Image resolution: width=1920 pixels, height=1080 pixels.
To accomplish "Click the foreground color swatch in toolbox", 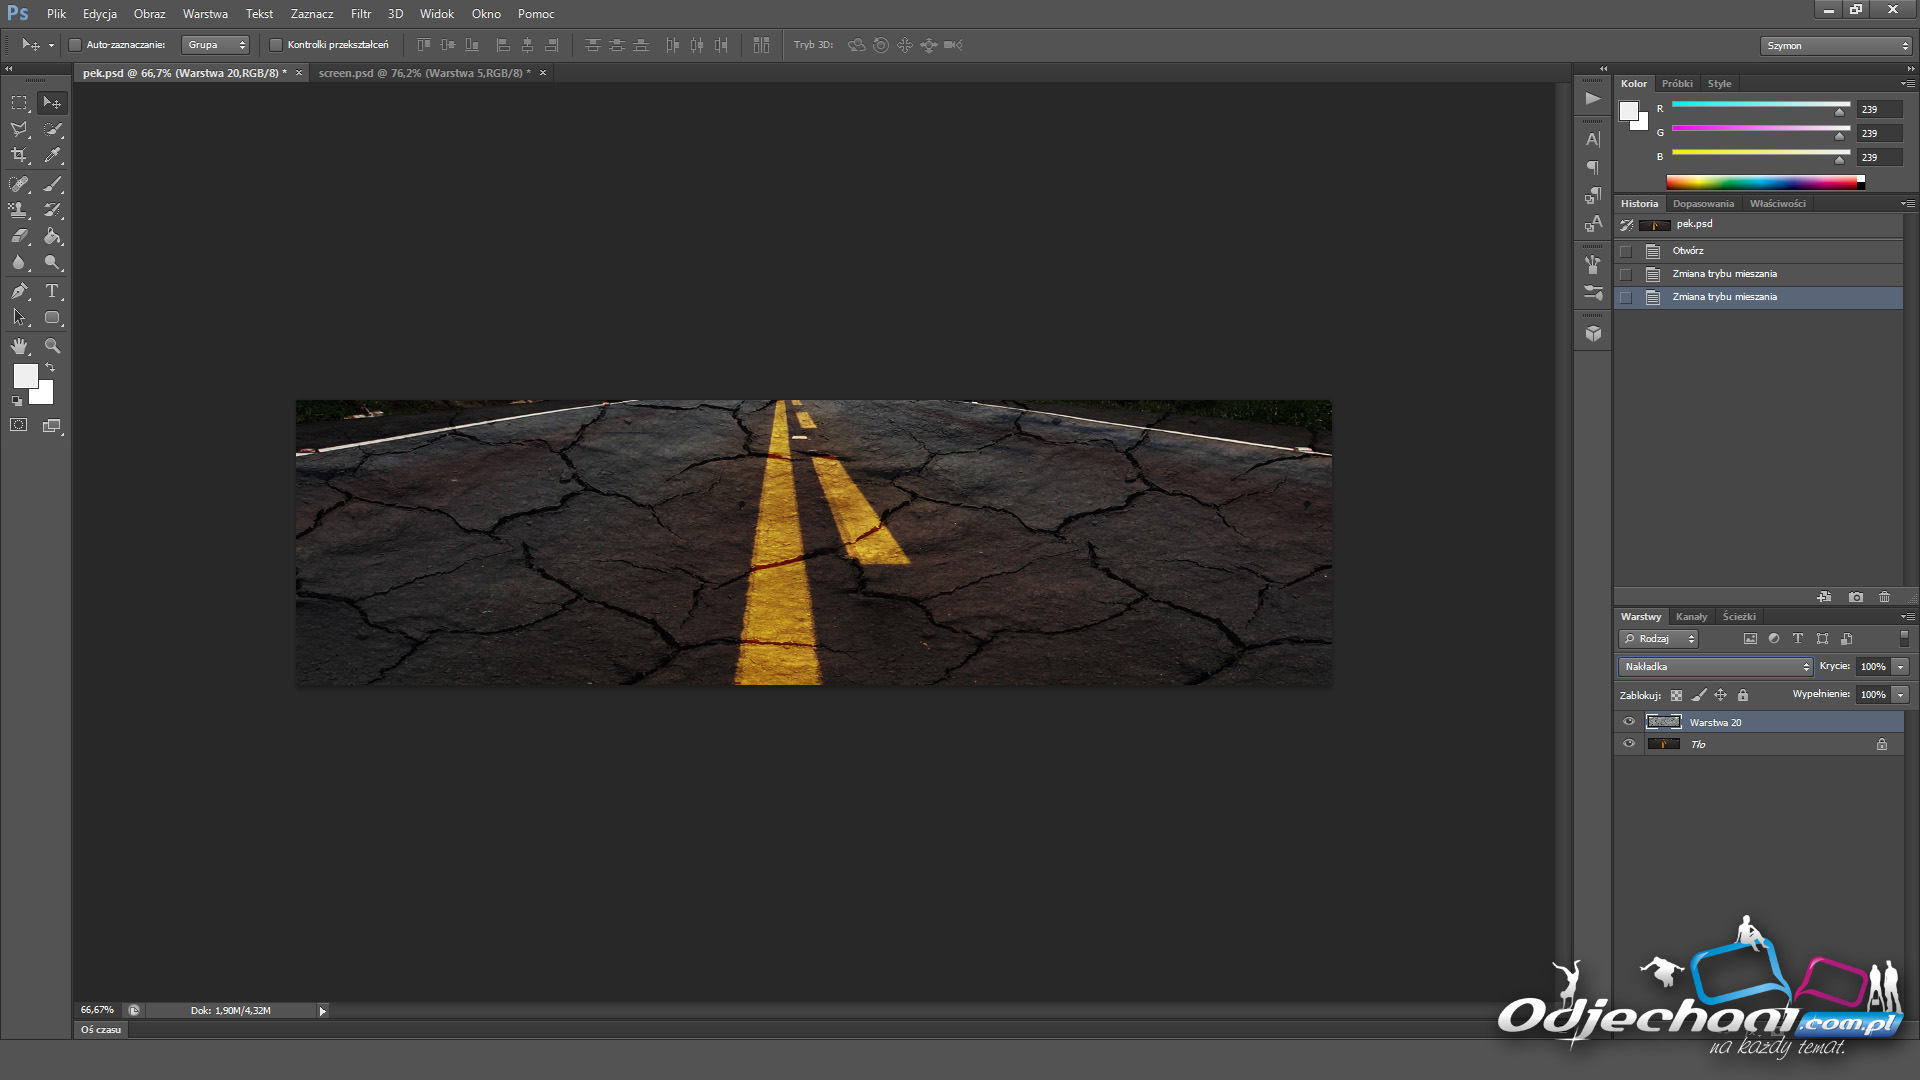I will click(25, 376).
